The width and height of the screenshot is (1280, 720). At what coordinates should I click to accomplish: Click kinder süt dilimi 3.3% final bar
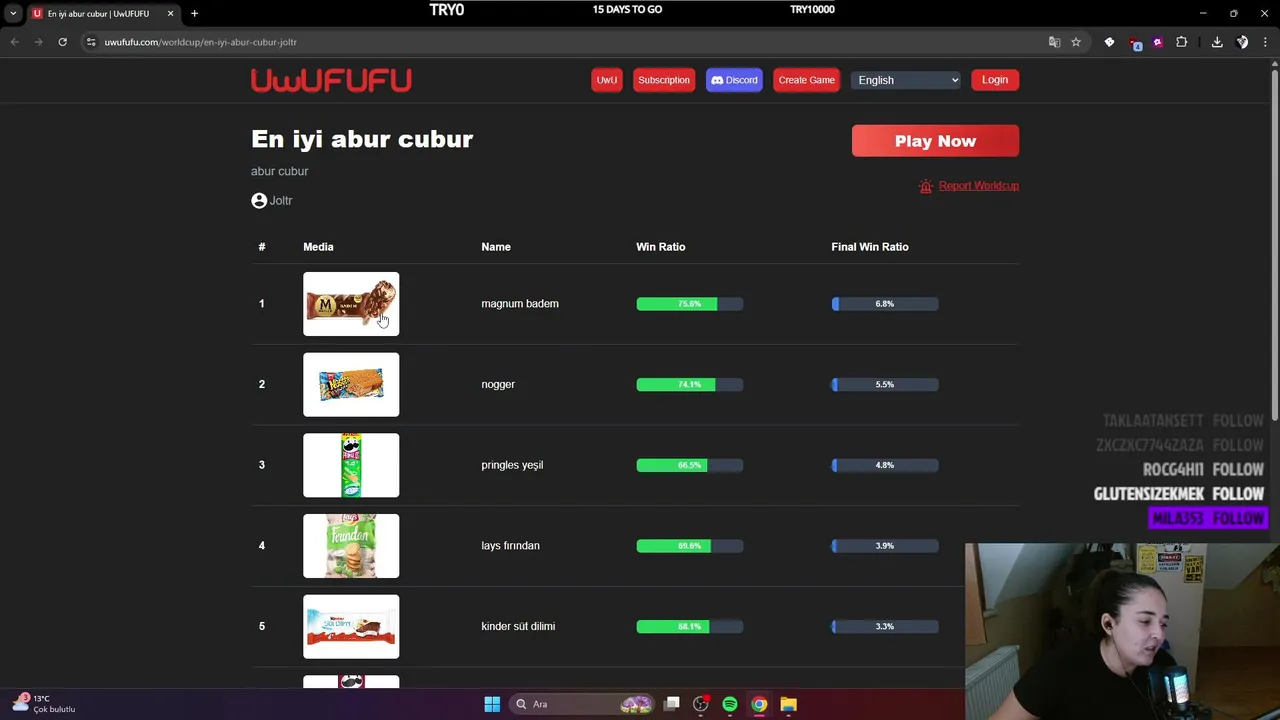pos(885,626)
